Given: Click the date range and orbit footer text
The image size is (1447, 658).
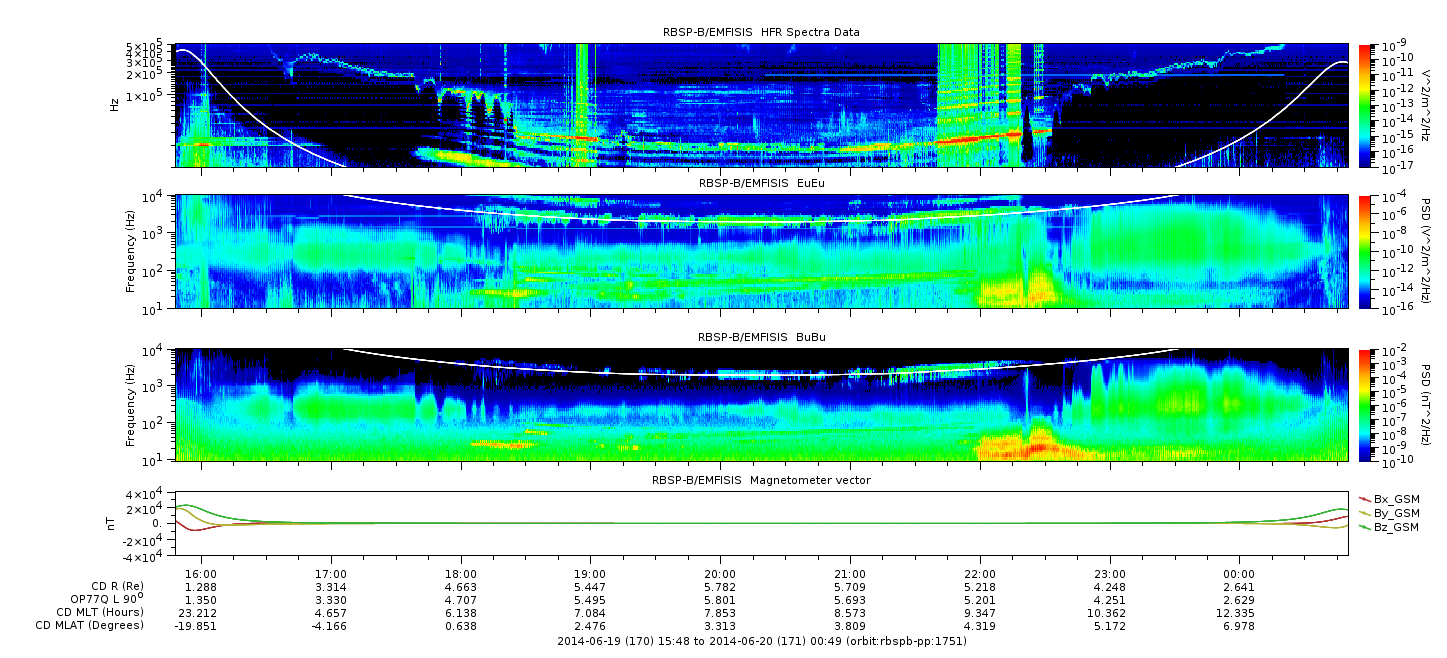Looking at the screenshot, I should point(761,640).
